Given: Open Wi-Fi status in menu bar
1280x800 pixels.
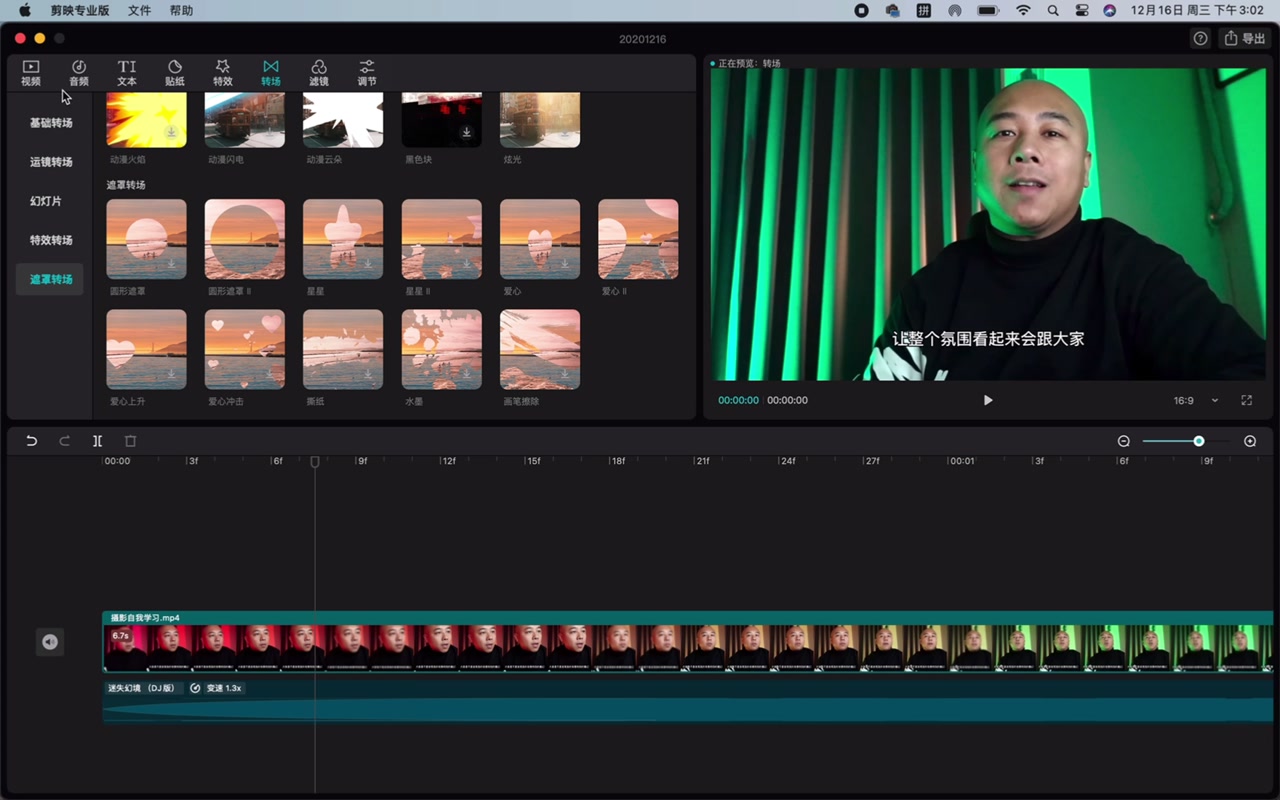Looking at the screenshot, I should [1023, 11].
